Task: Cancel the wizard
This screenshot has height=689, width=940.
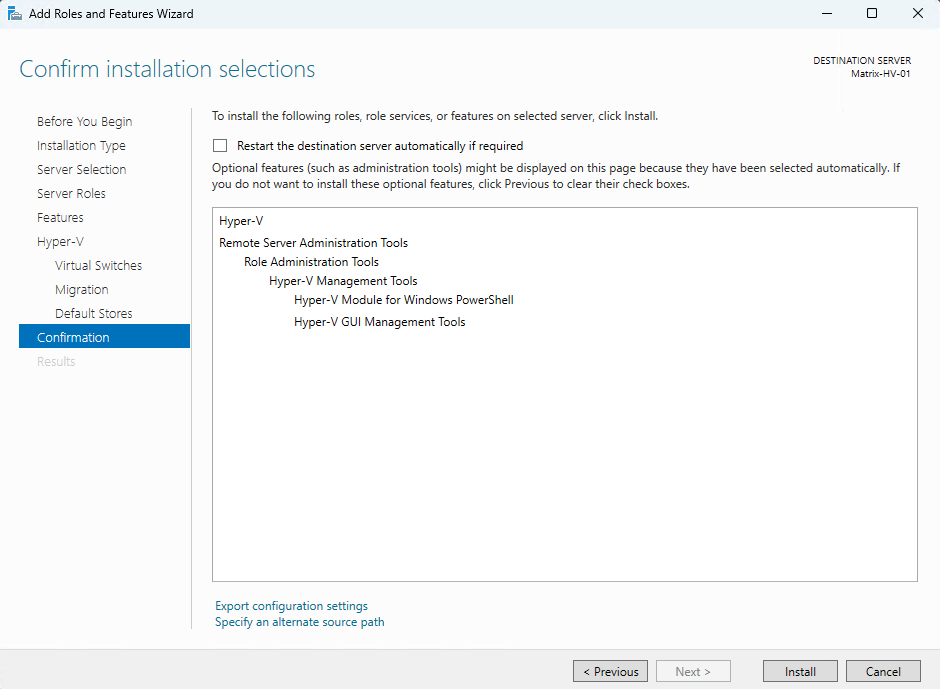Action: coord(883,672)
